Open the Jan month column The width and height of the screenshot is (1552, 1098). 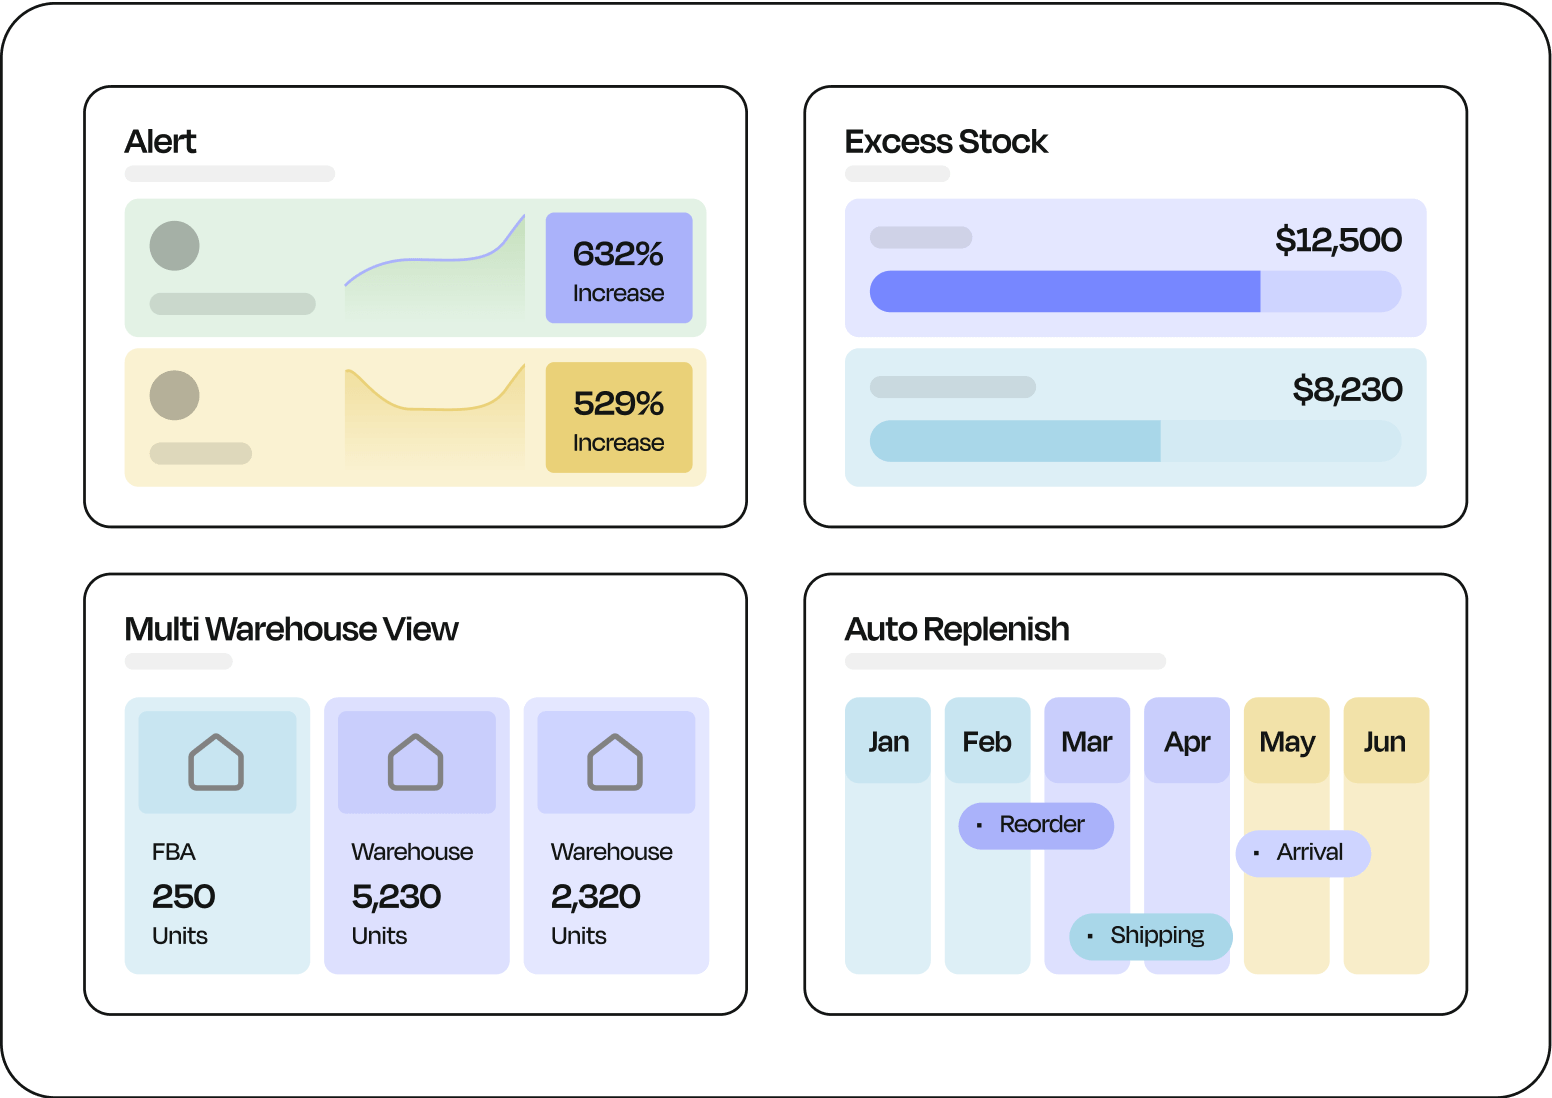[x=888, y=835]
